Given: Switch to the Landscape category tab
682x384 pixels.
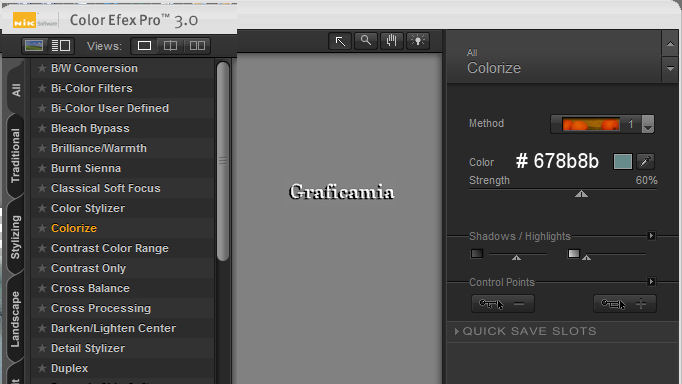Looking at the screenshot, I should (x=16, y=319).
